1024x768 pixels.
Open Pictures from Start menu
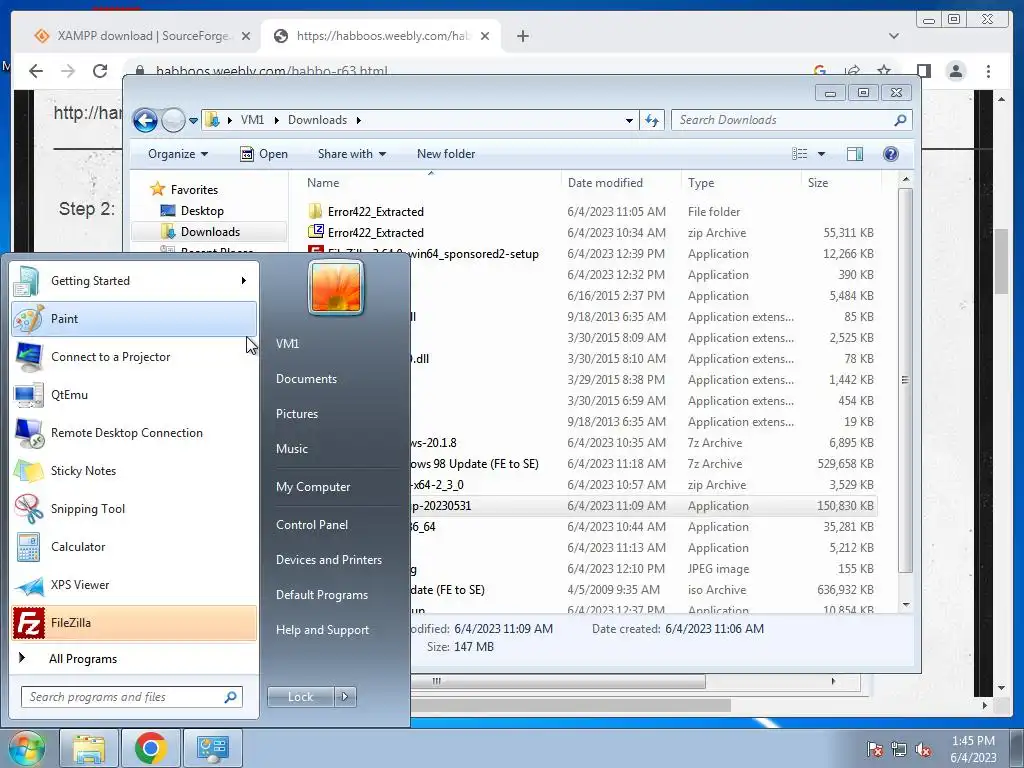point(296,414)
